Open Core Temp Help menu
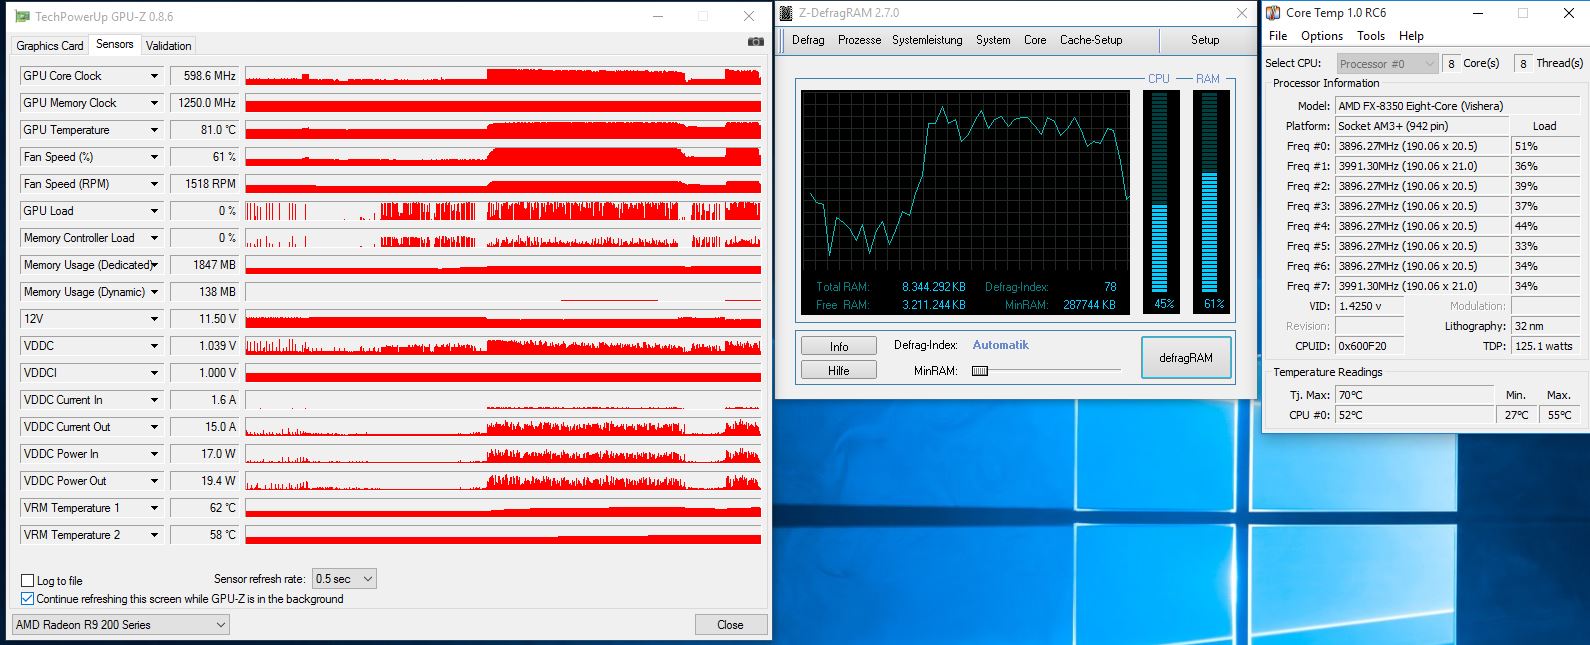Image resolution: width=1590 pixels, height=645 pixels. tap(1411, 36)
